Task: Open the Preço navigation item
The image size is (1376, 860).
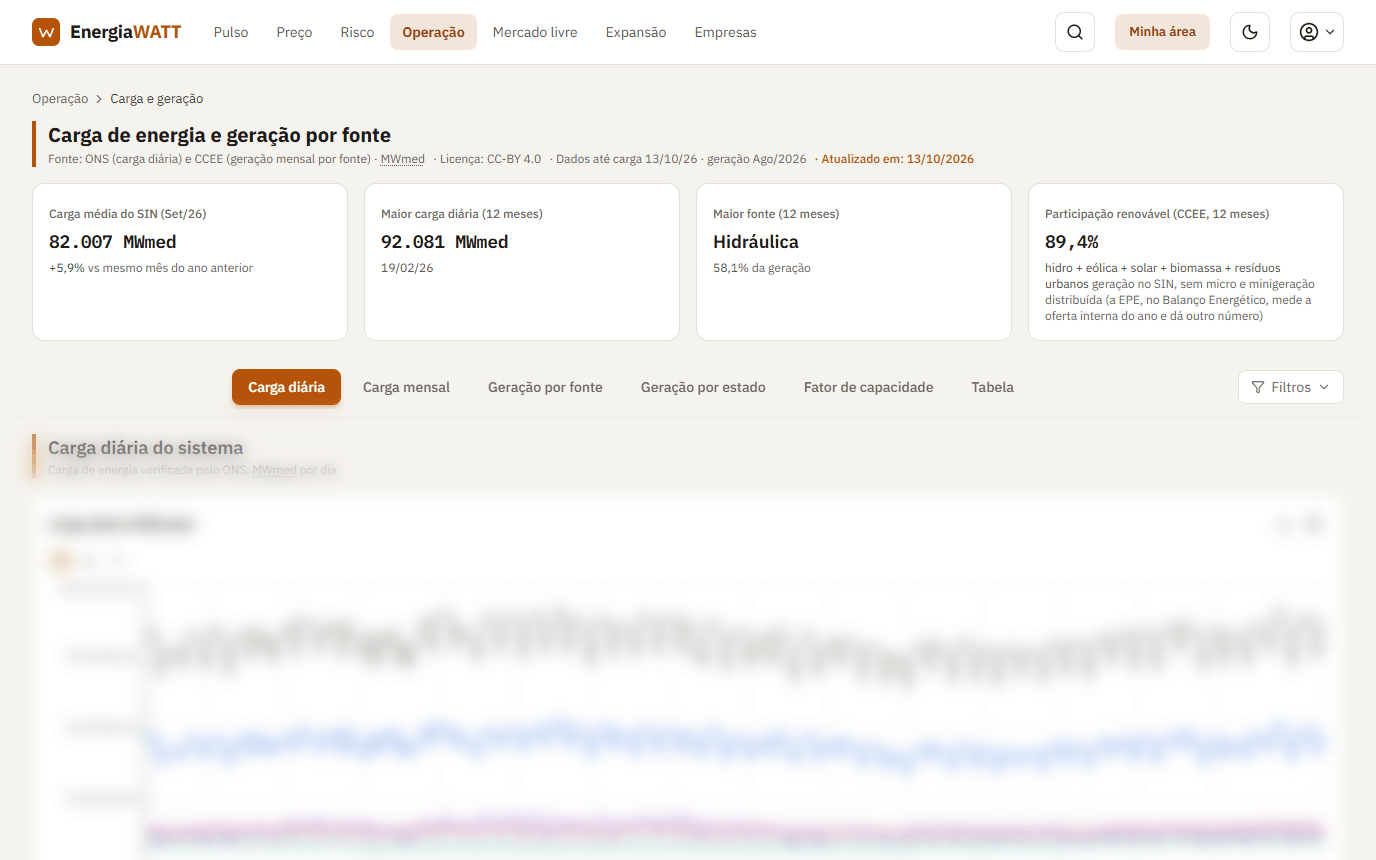Action: click(295, 32)
